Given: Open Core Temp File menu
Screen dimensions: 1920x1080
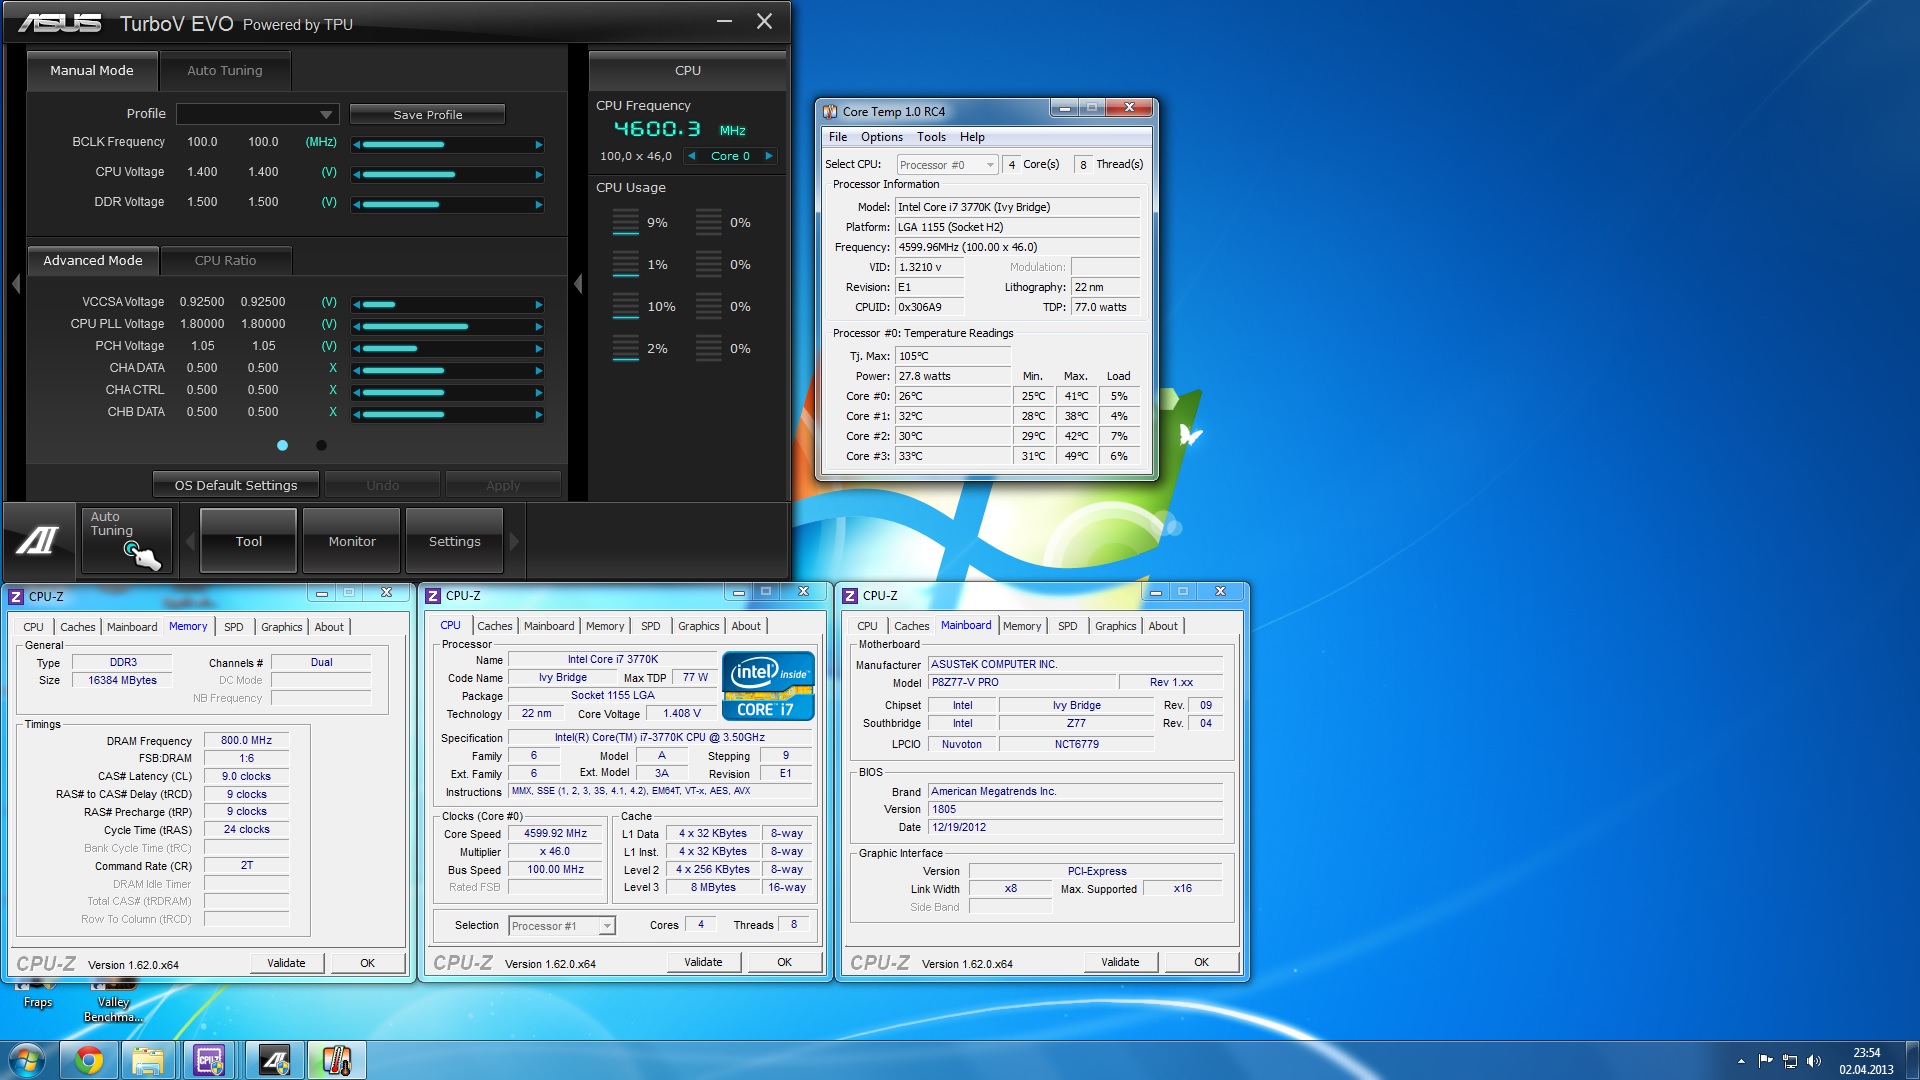Looking at the screenshot, I should (838, 137).
